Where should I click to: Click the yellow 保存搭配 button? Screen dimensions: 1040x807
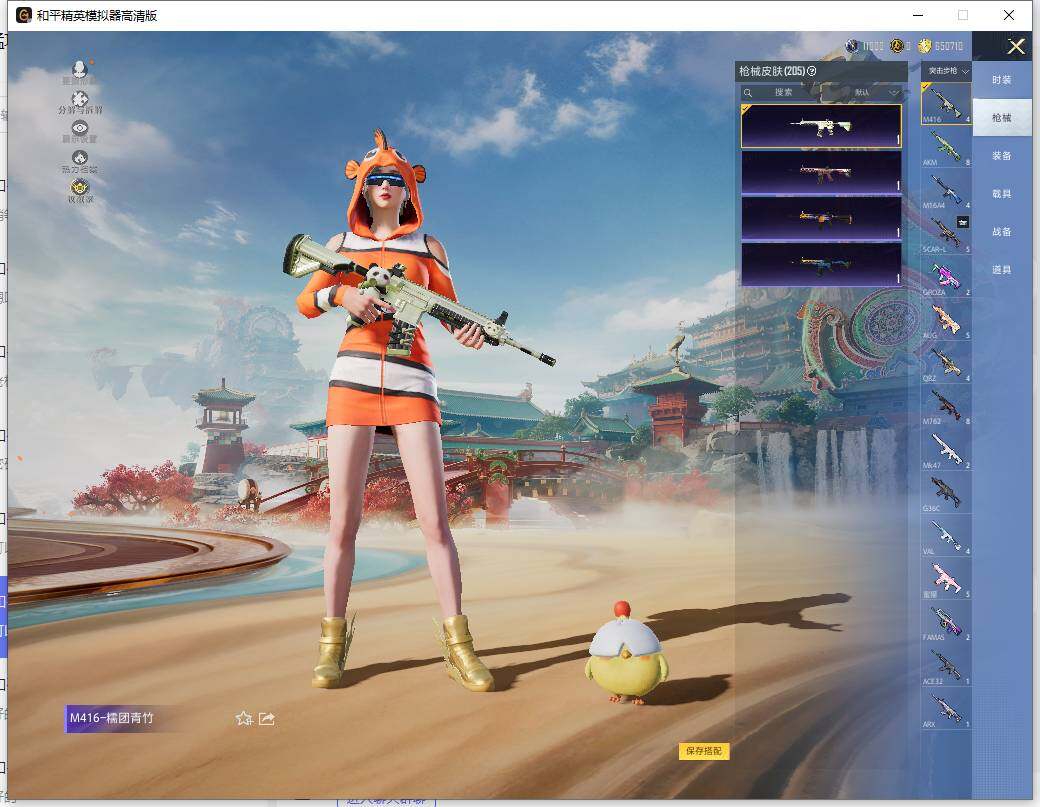[704, 751]
